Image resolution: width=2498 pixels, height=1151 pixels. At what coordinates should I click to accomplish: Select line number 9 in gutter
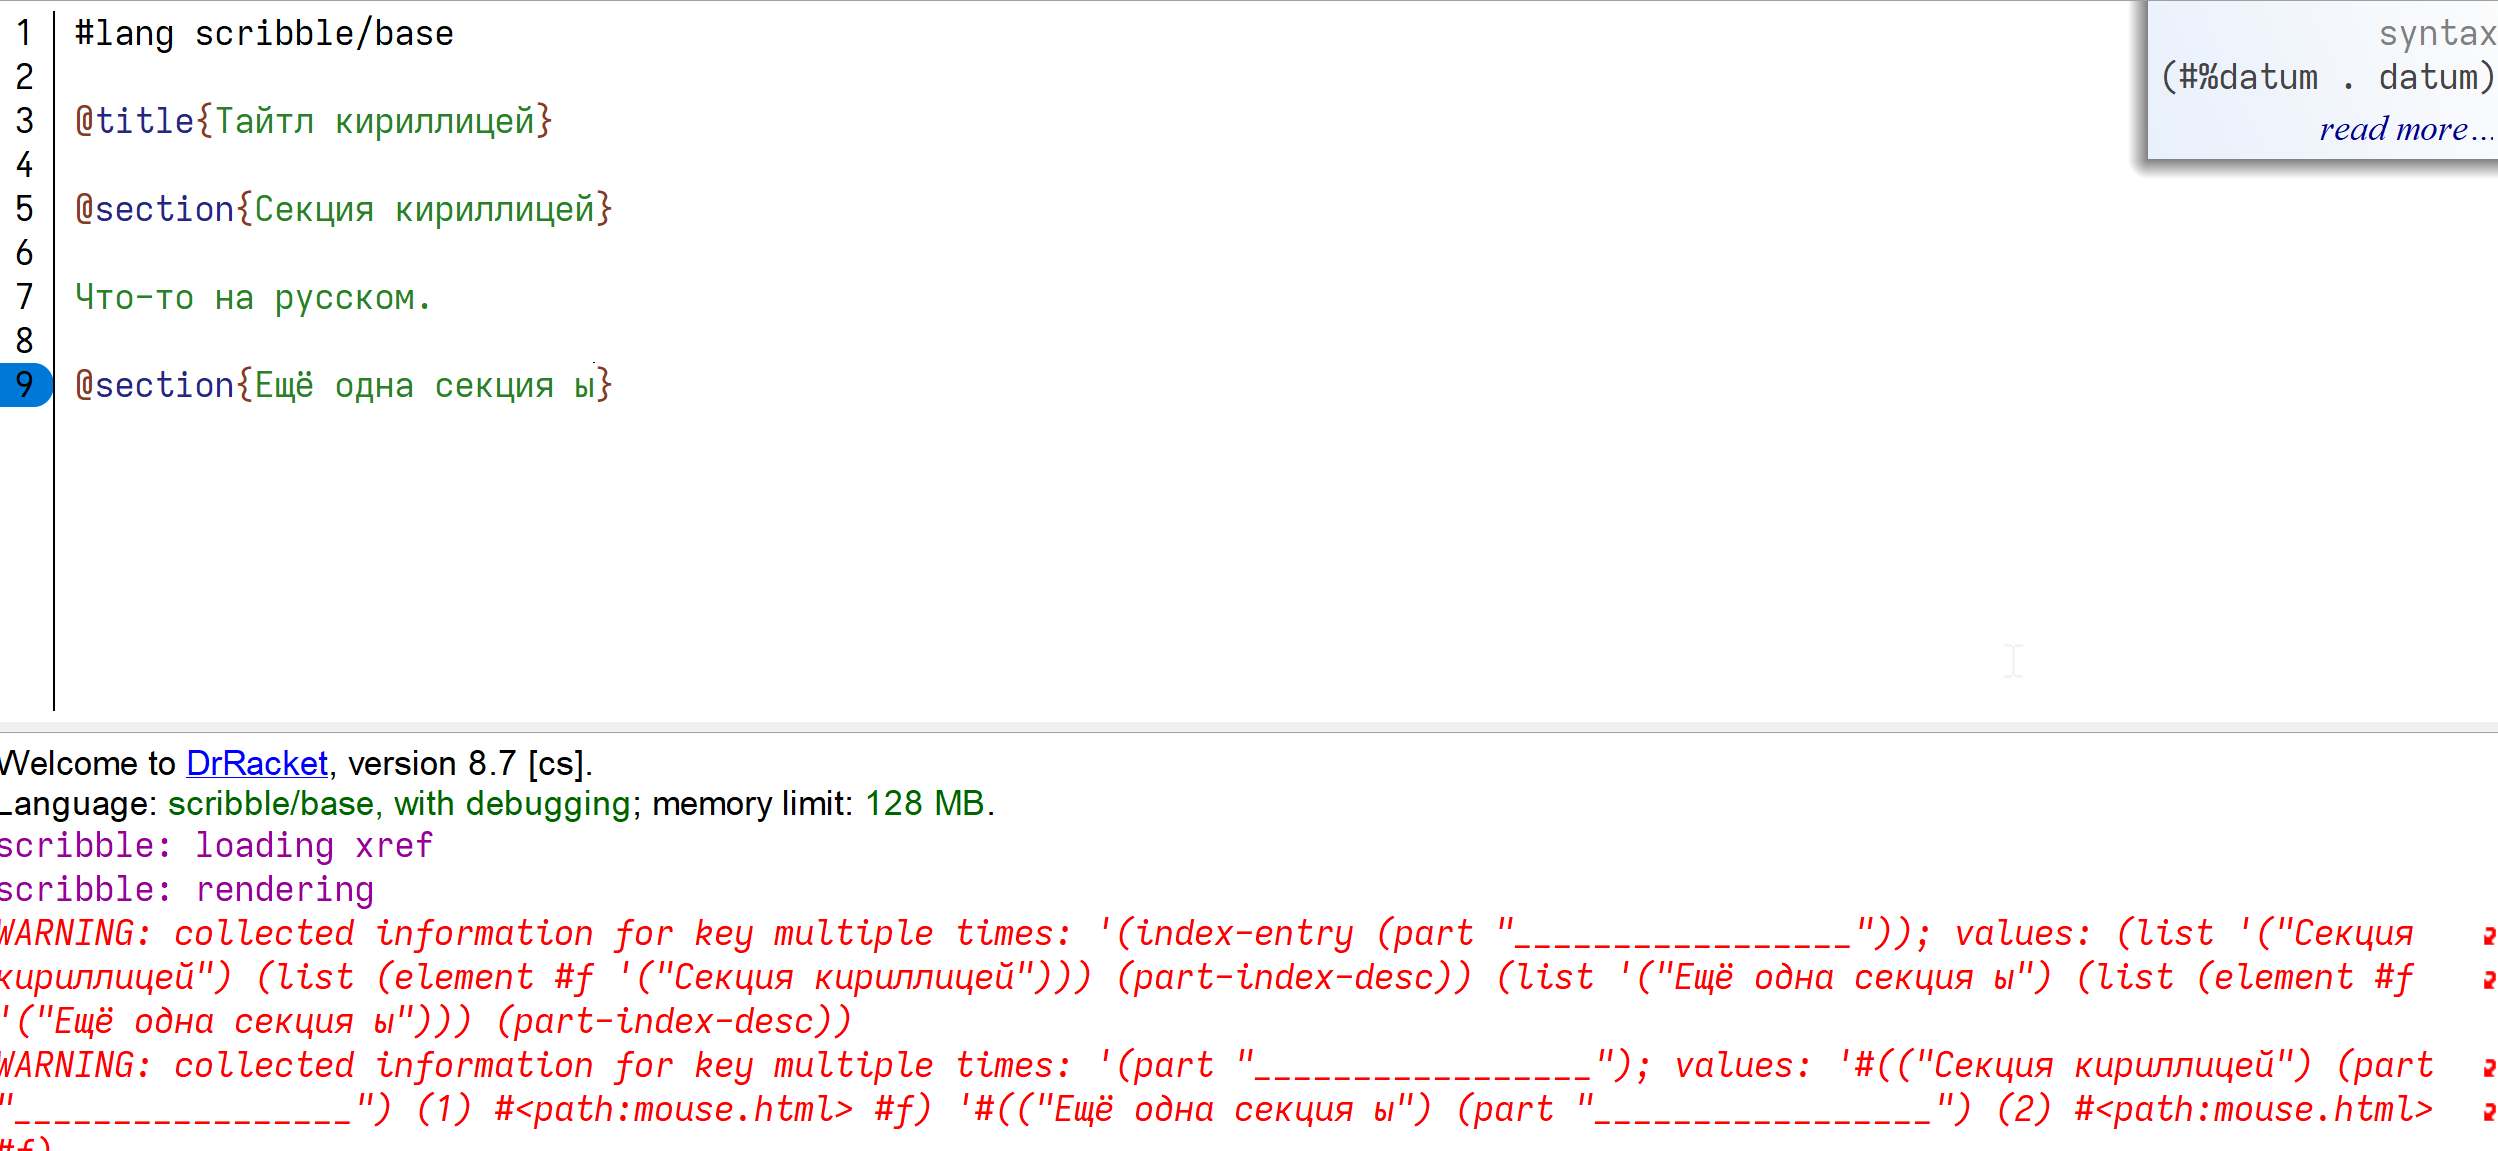[x=25, y=385]
